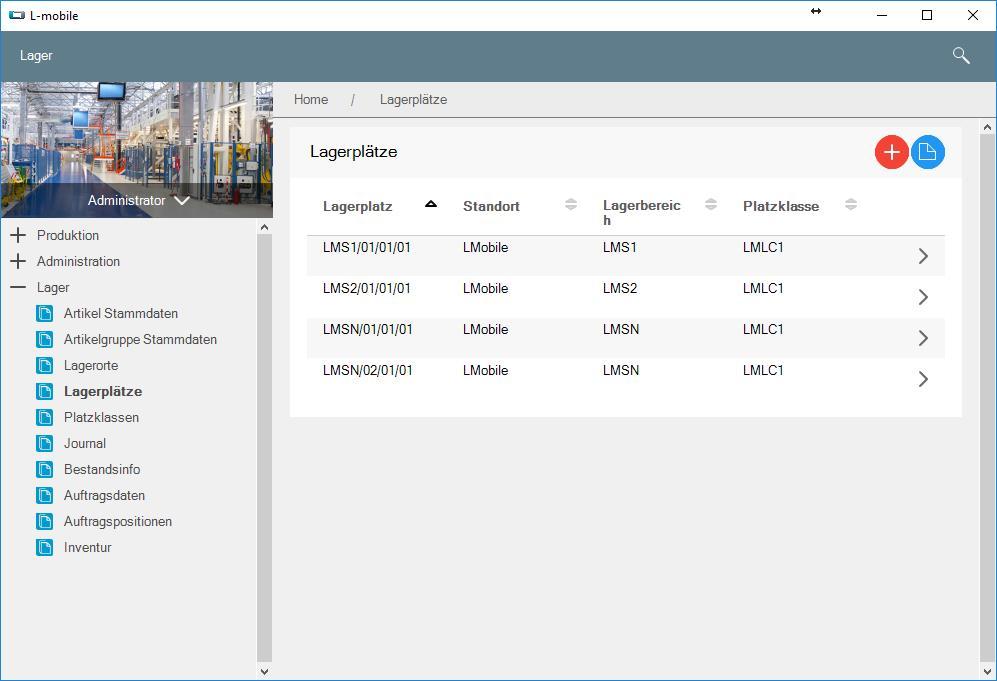Open details chevron for LMS2/01/01/01
Screen dimensions: 997x681
pos(923,297)
